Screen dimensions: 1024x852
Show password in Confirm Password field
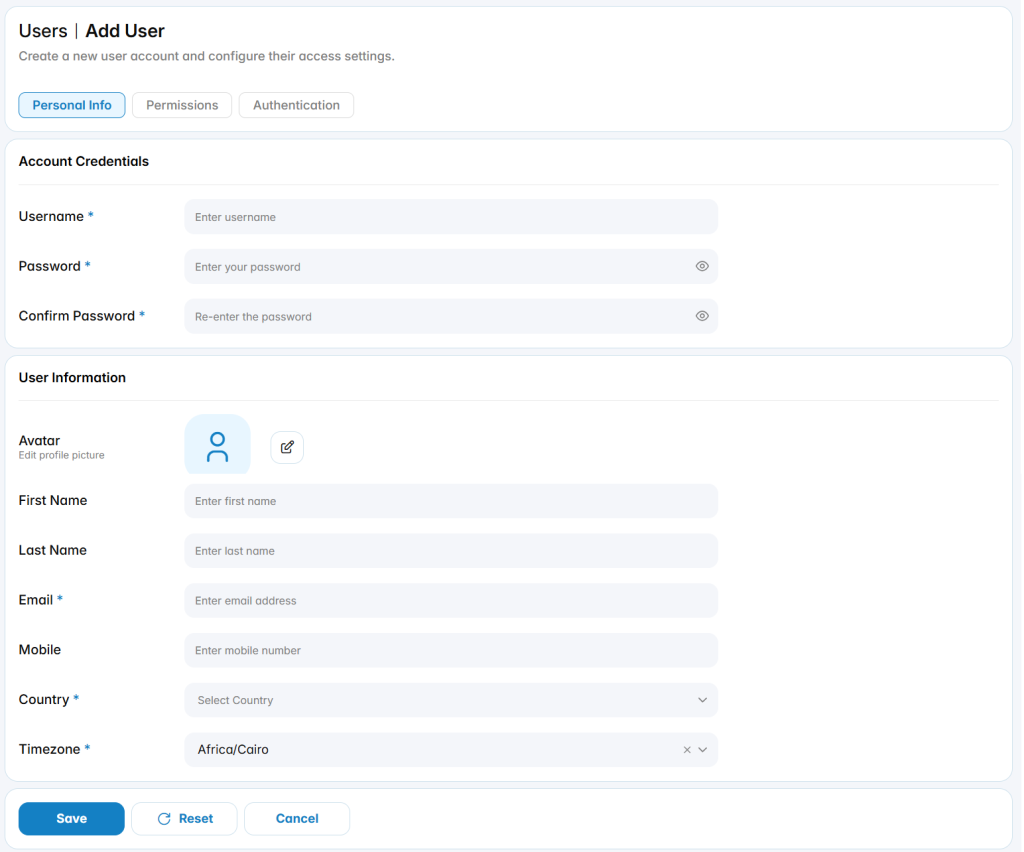pyautogui.click(x=702, y=316)
